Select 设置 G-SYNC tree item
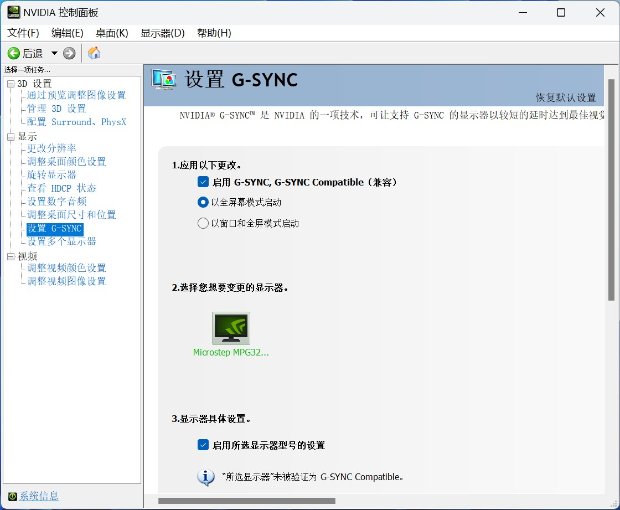 tap(55, 228)
